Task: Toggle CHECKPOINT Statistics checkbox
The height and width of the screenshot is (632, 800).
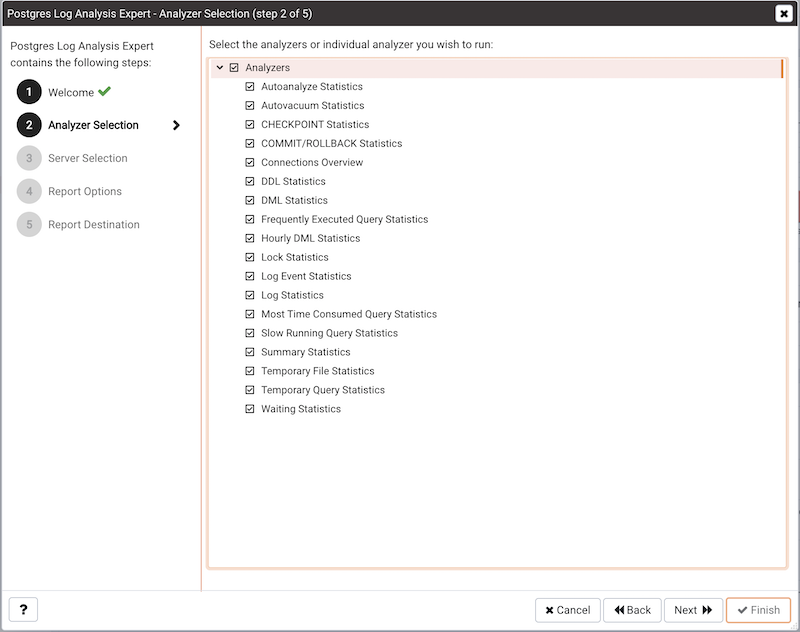Action: click(249, 124)
